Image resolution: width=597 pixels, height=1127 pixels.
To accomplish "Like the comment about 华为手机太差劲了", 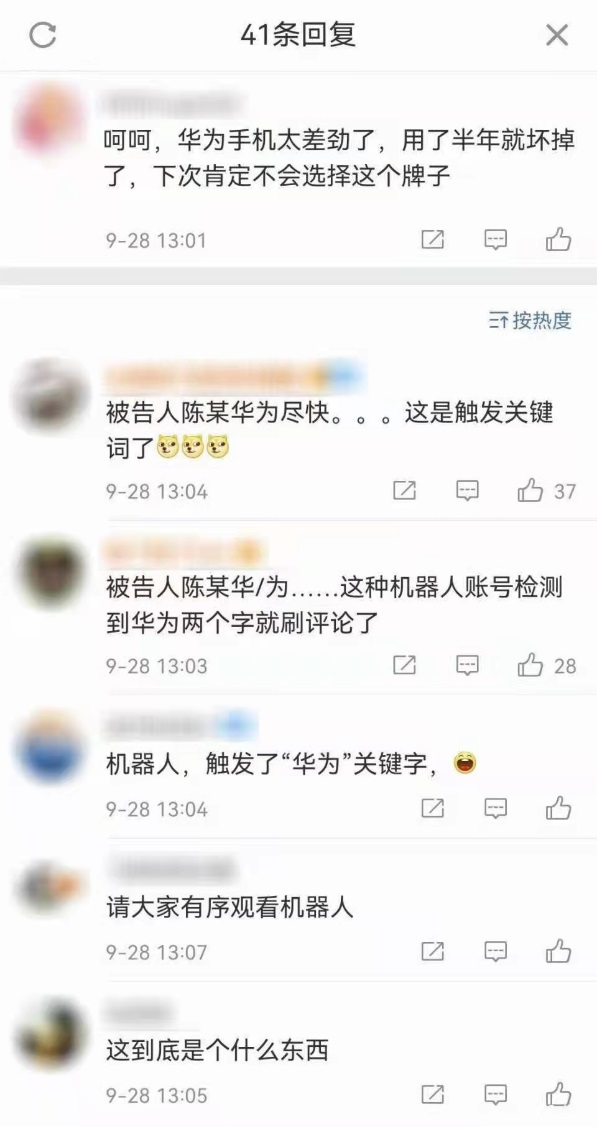I will (x=558, y=239).
